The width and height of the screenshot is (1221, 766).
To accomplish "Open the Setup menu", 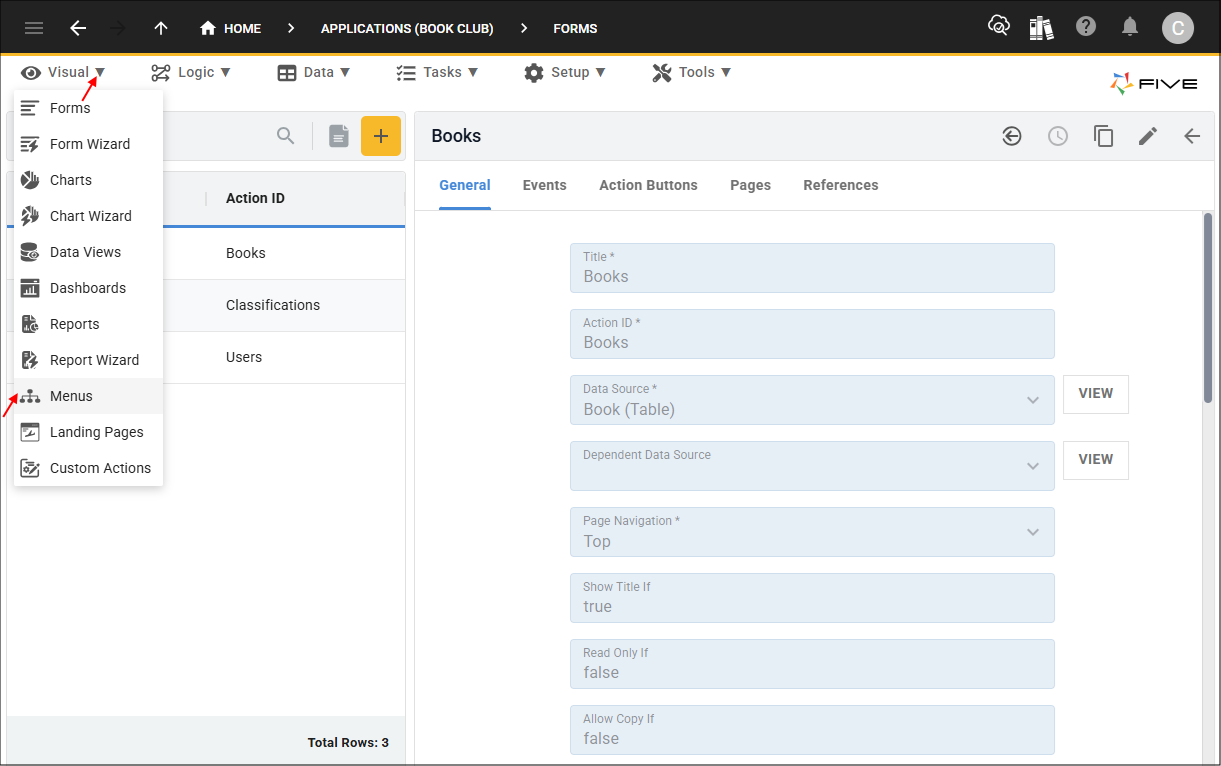I will coord(565,72).
